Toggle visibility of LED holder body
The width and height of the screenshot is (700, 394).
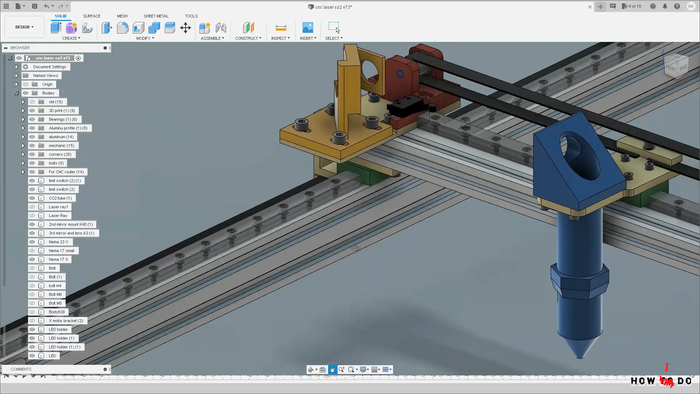[32, 329]
